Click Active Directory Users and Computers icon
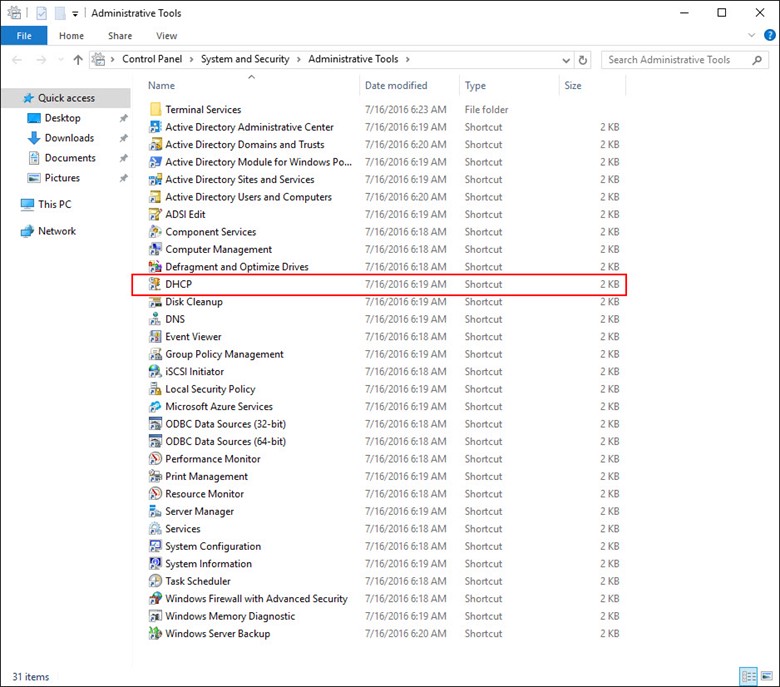Viewport: 780px width, 687px height. pyautogui.click(x=155, y=196)
